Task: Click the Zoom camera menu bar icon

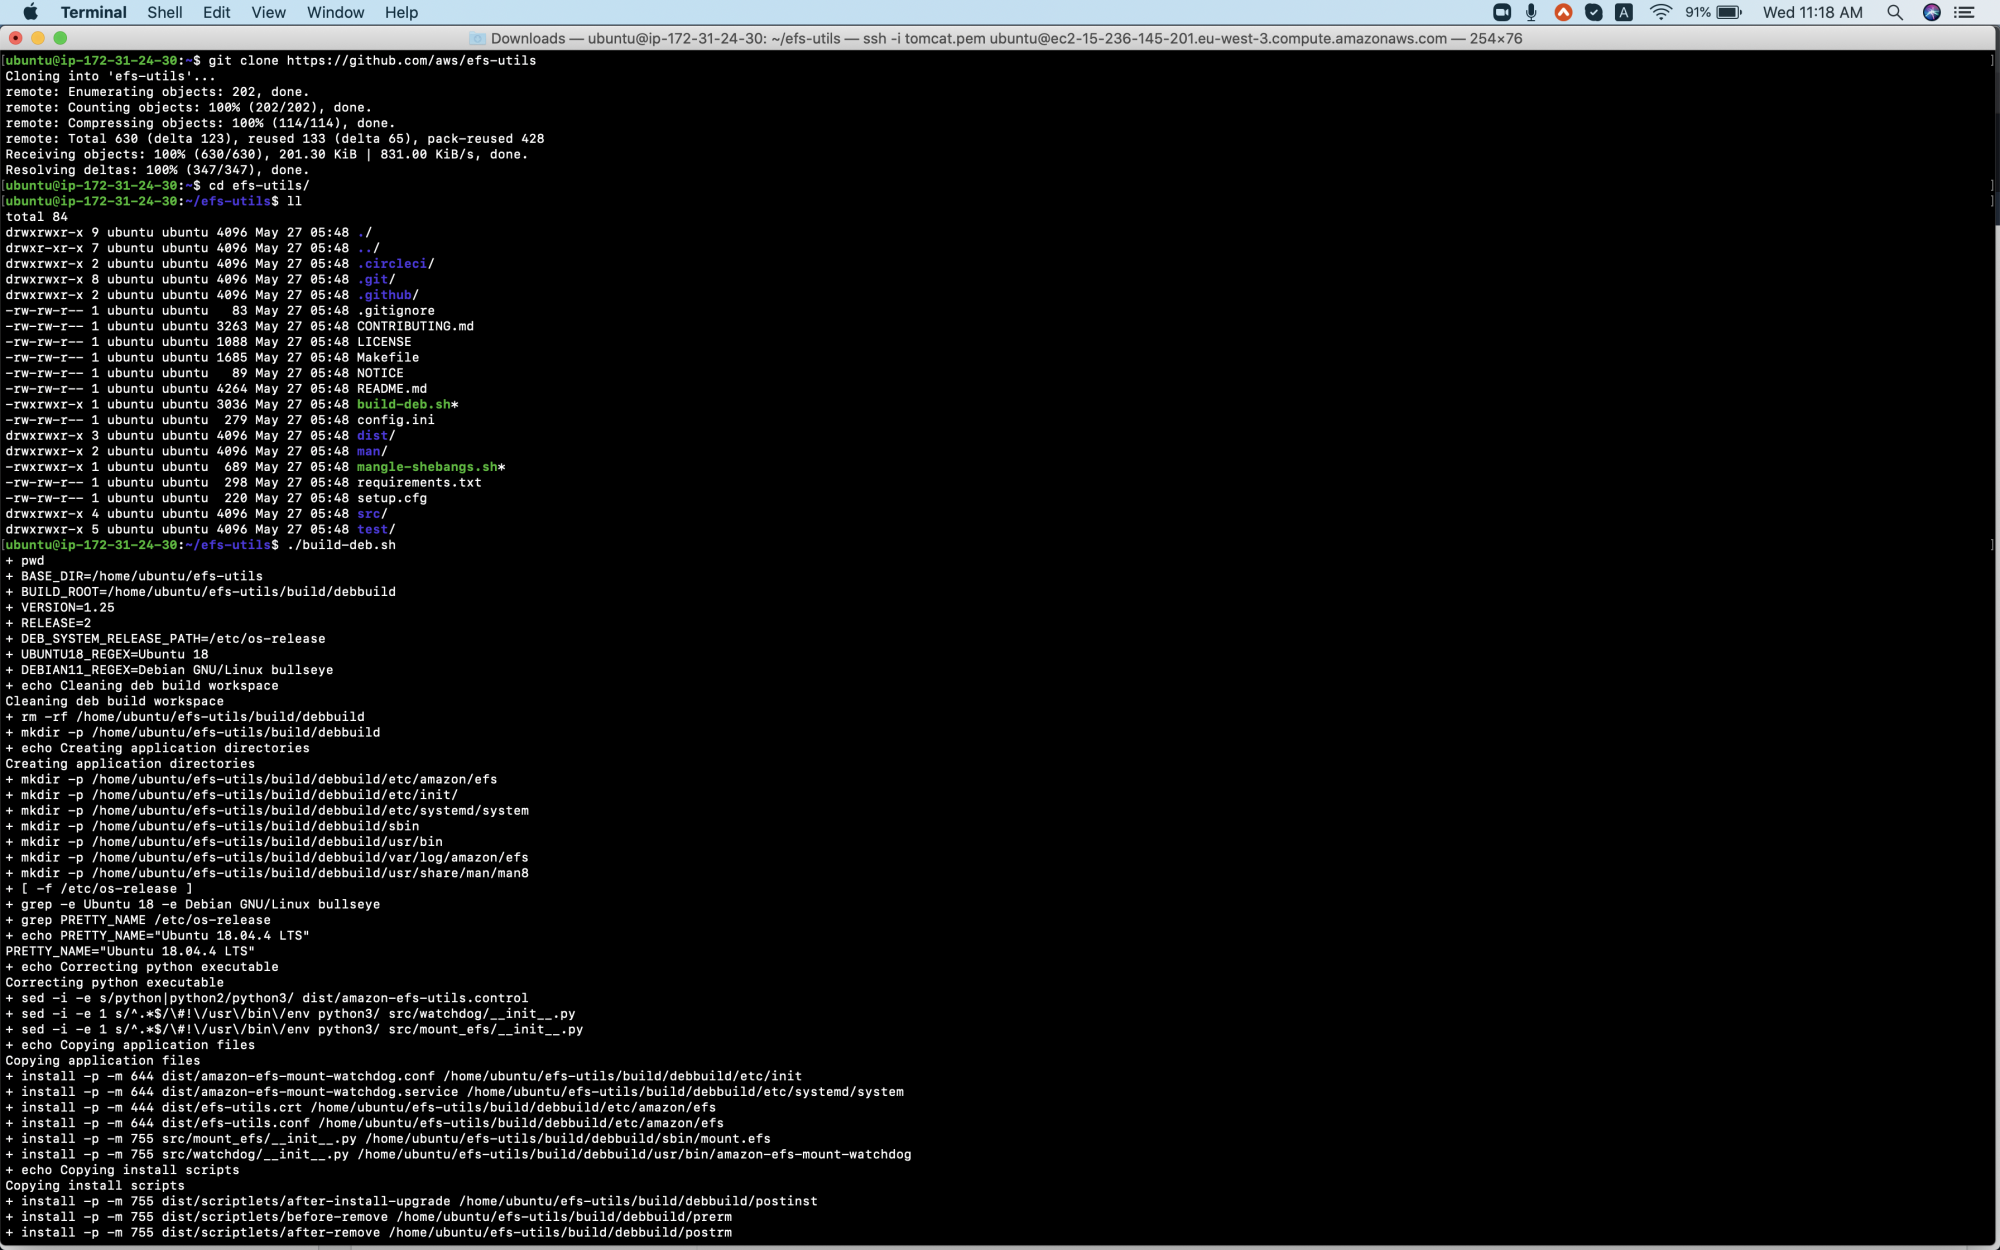Action: click(1501, 12)
